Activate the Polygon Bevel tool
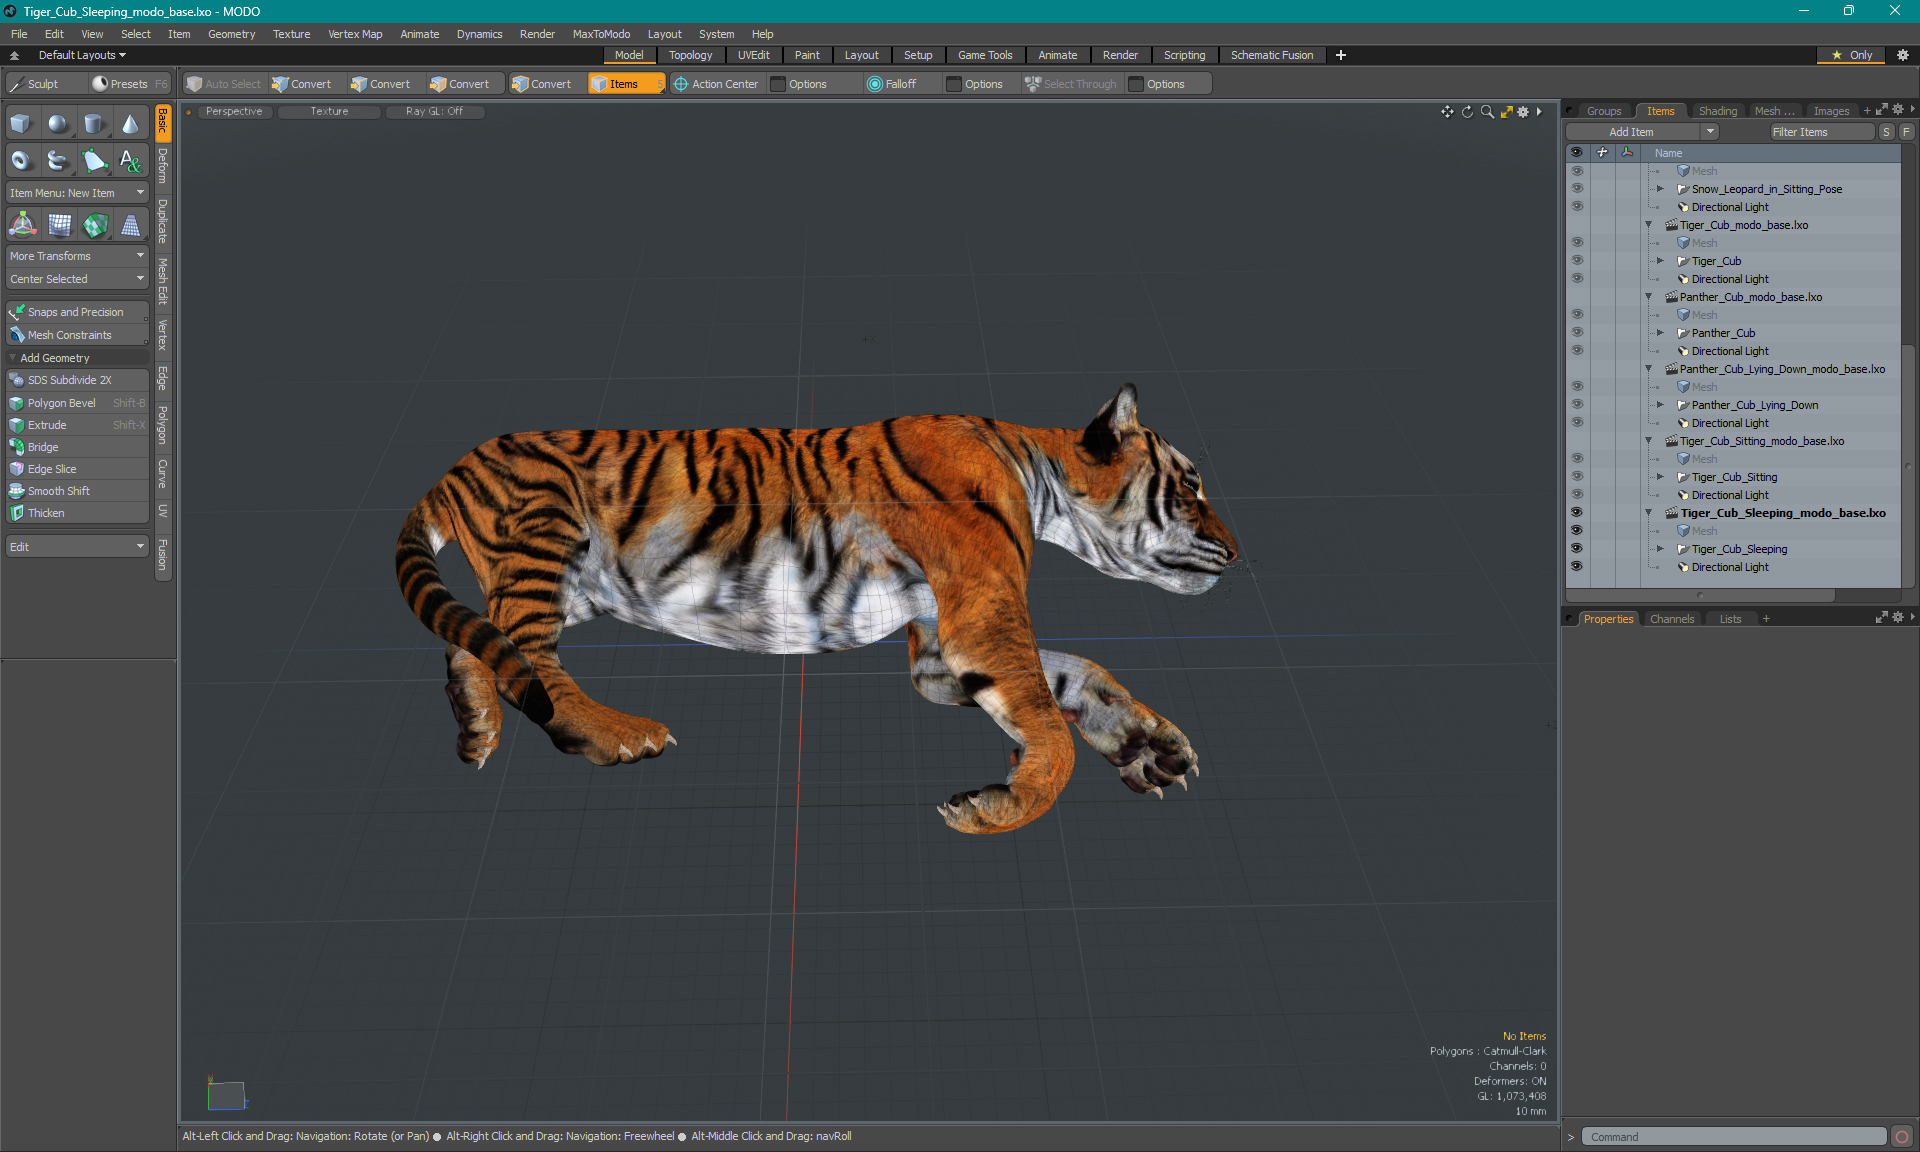 (x=77, y=403)
